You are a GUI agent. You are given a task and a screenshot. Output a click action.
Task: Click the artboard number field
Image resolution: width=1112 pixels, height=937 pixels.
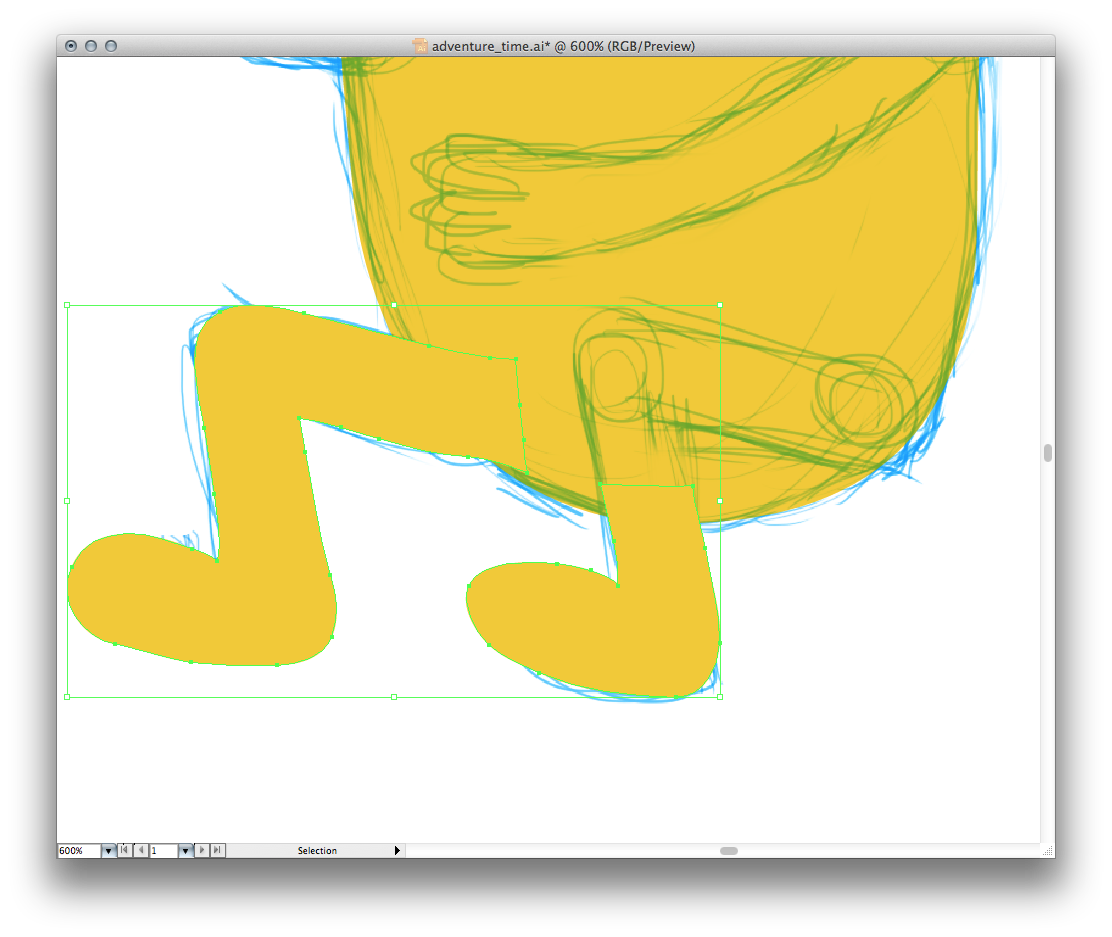[163, 851]
